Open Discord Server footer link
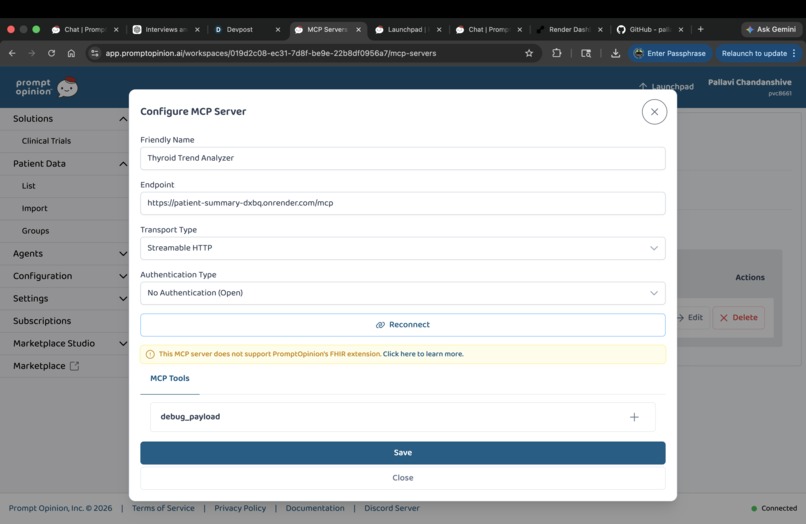The width and height of the screenshot is (806, 524). (x=392, y=508)
